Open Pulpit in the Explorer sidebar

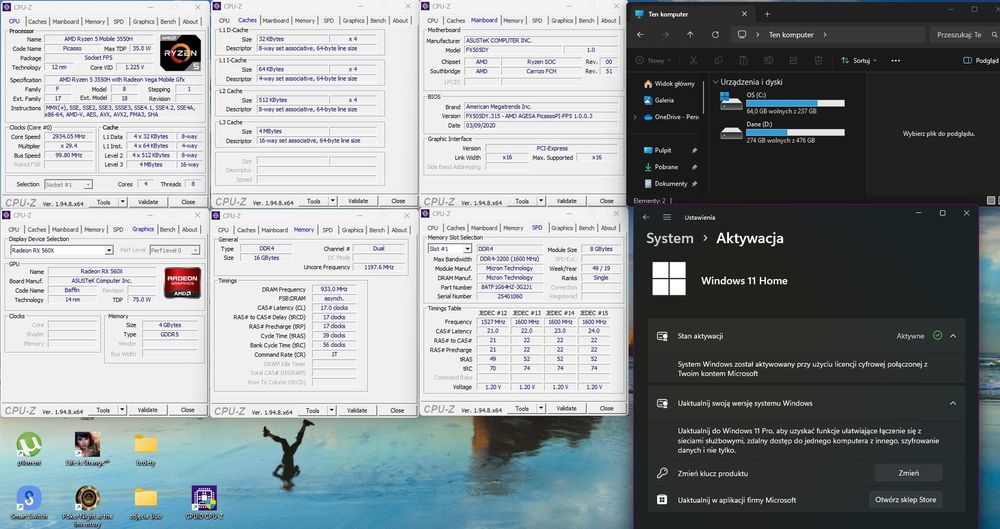click(657, 151)
